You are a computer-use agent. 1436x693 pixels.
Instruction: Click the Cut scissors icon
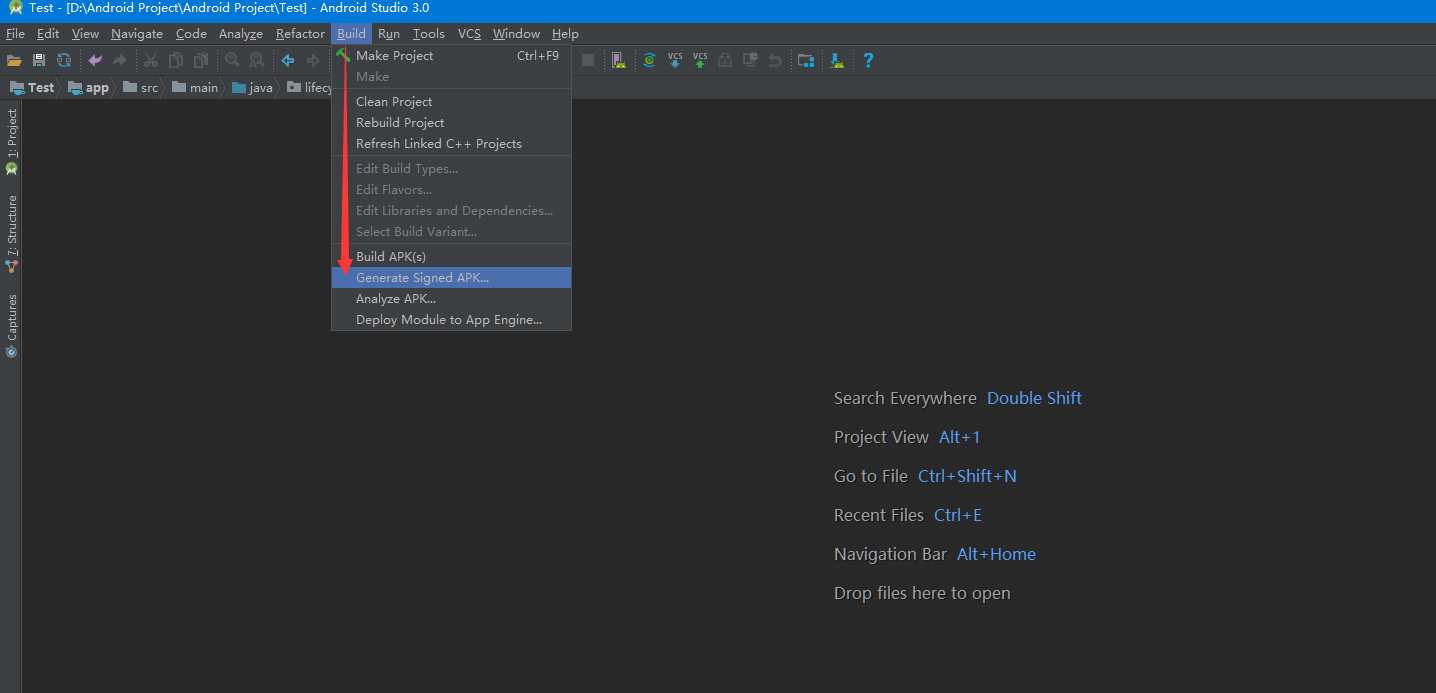coord(151,60)
